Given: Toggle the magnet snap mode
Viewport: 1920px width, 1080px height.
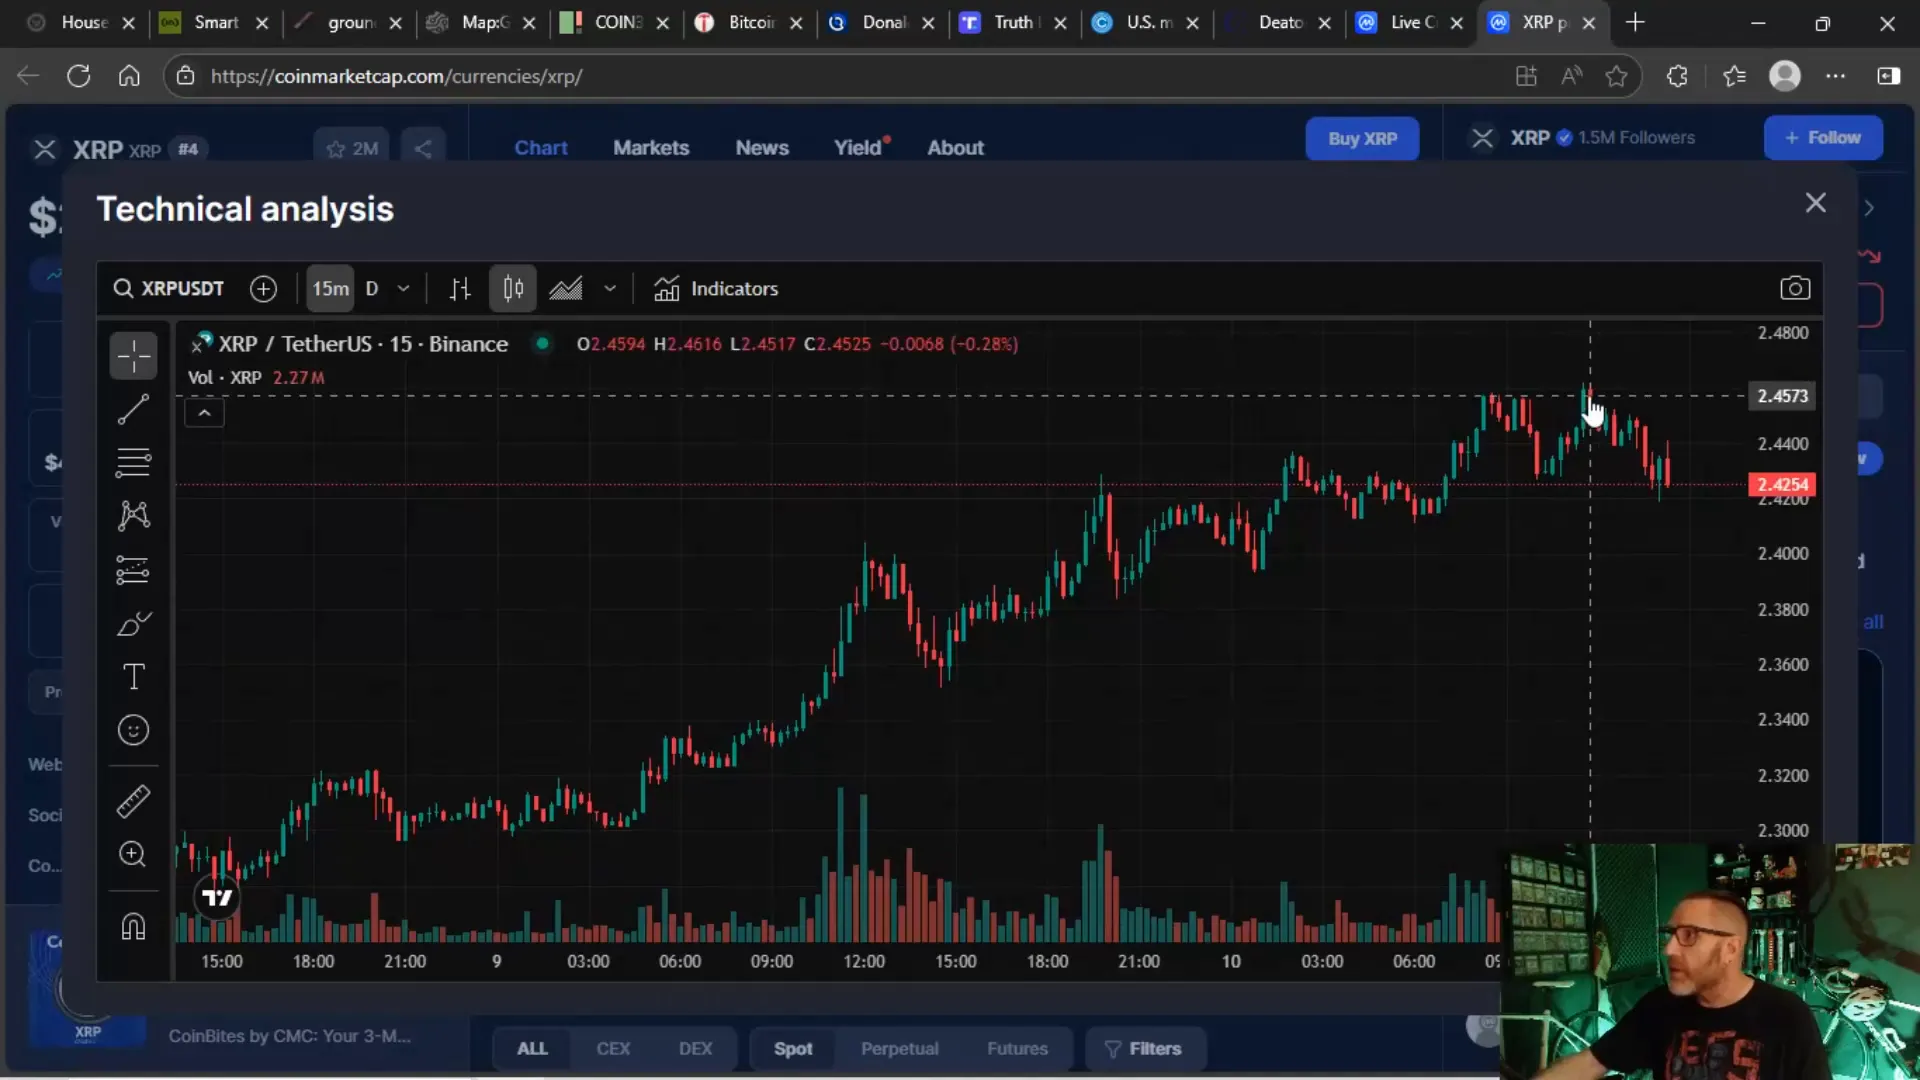Looking at the screenshot, I should (x=133, y=927).
